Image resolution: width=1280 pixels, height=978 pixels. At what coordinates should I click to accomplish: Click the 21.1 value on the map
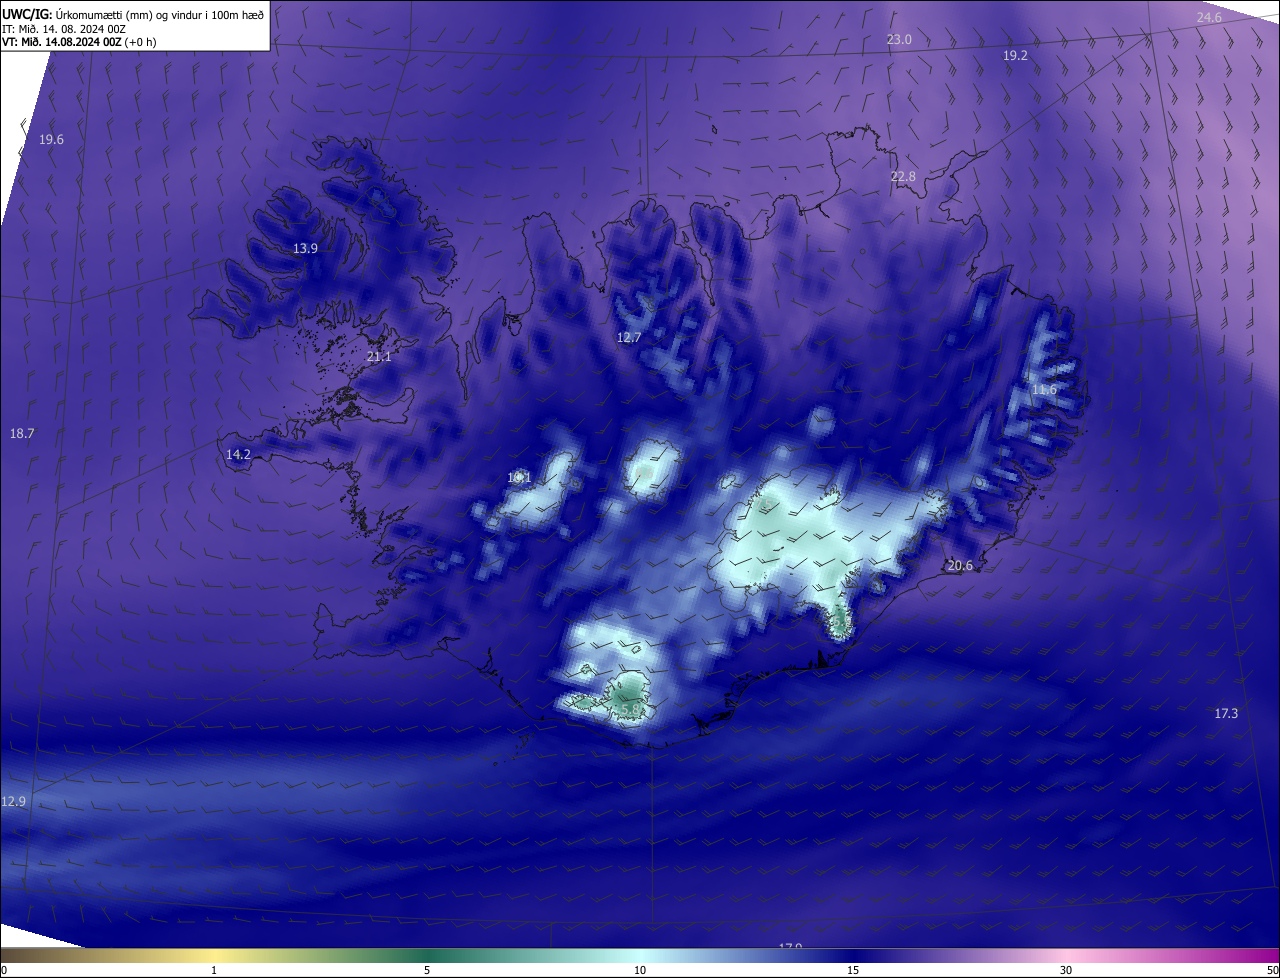(379, 356)
